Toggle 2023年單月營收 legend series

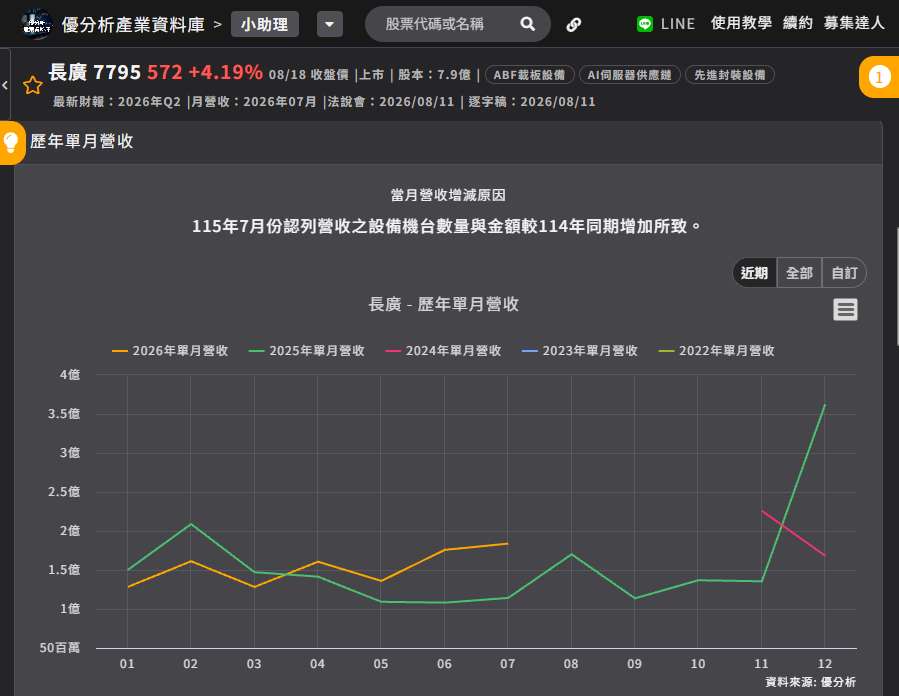point(580,350)
